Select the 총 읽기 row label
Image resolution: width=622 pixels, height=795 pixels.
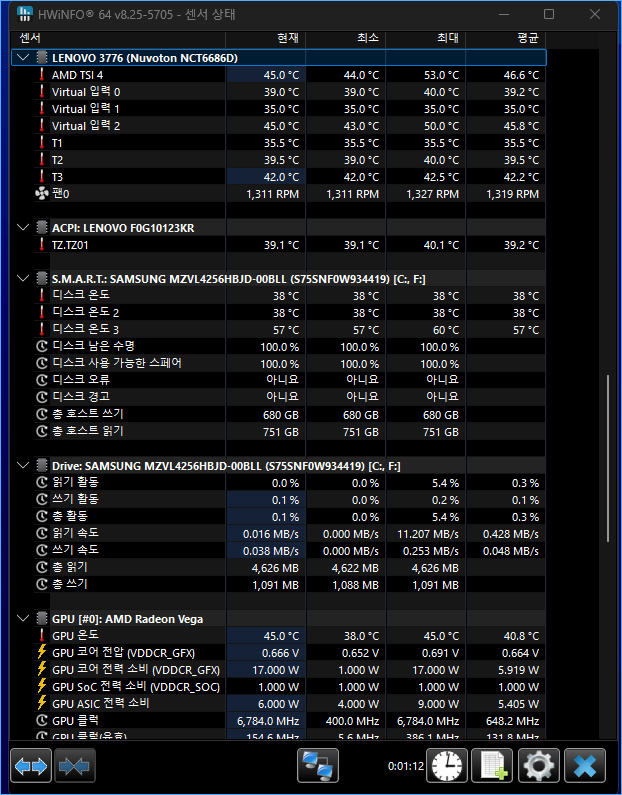pyautogui.click(x=70, y=568)
